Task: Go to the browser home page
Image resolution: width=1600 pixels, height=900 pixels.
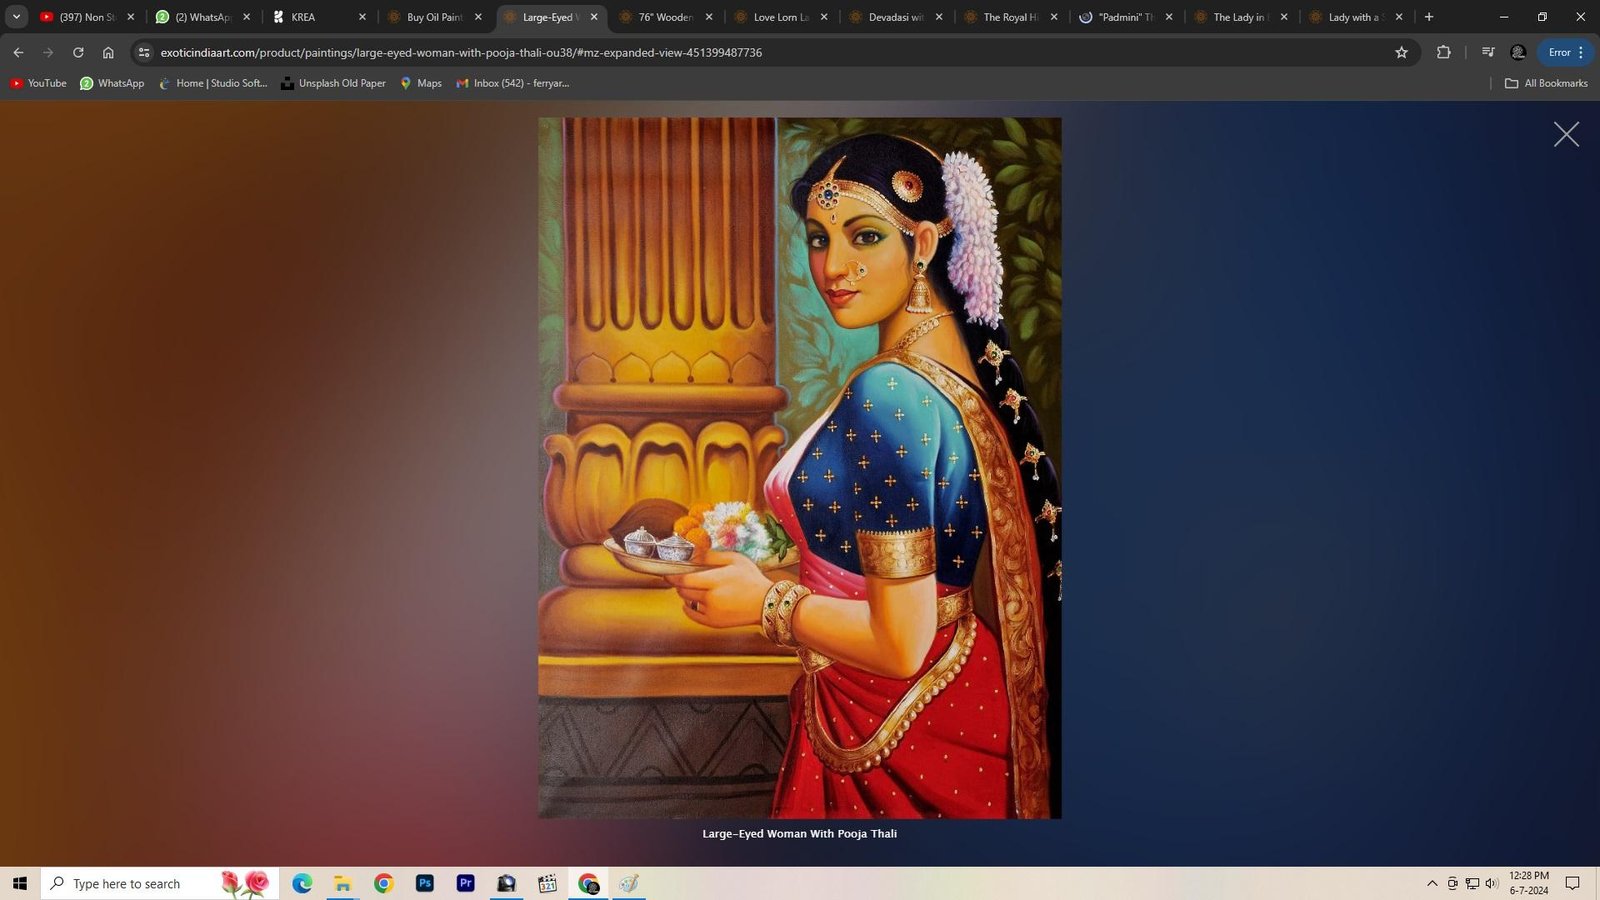Action: [x=108, y=52]
